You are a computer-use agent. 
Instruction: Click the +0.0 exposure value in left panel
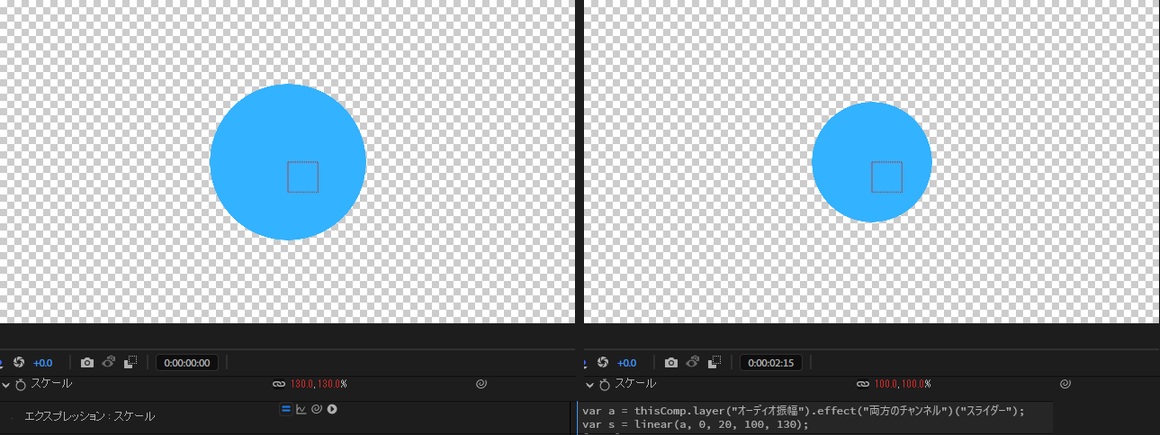coord(43,362)
